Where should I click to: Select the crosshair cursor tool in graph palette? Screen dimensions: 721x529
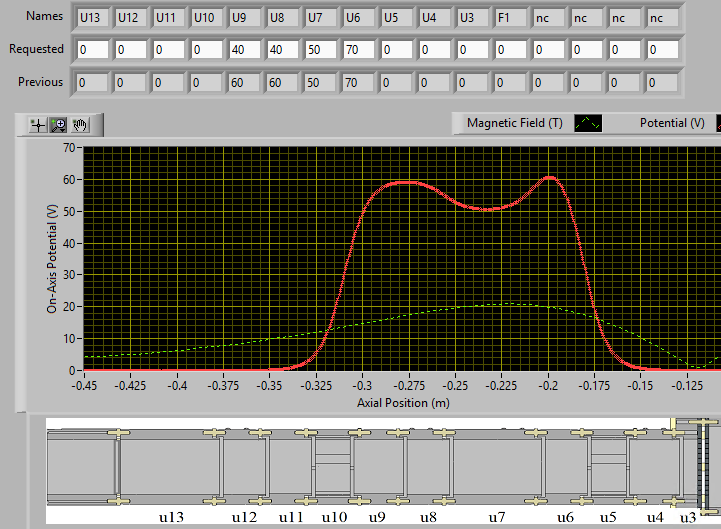pos(38,125)
